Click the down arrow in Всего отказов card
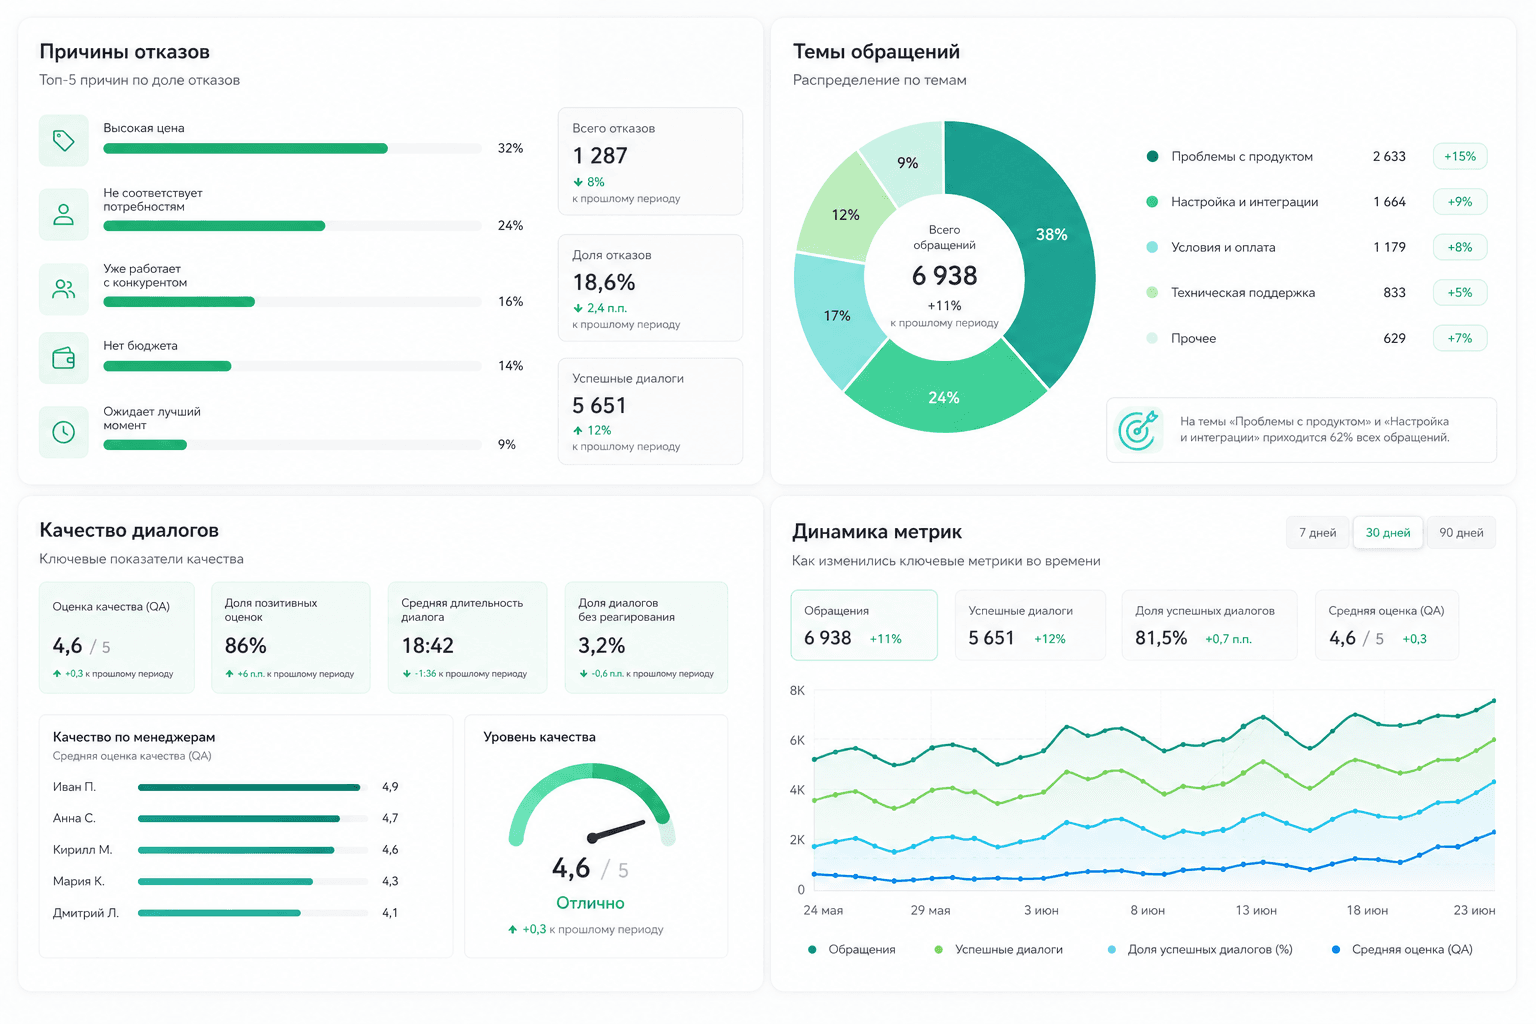 [x=578, y=182]
